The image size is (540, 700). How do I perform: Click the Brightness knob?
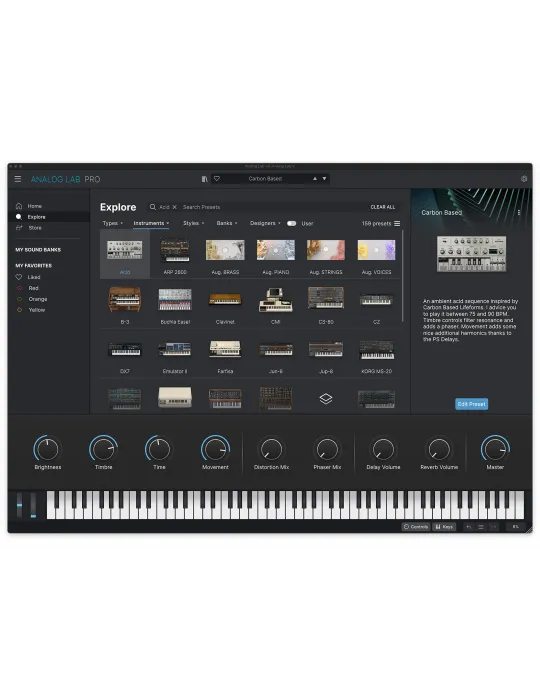point(47,449)
